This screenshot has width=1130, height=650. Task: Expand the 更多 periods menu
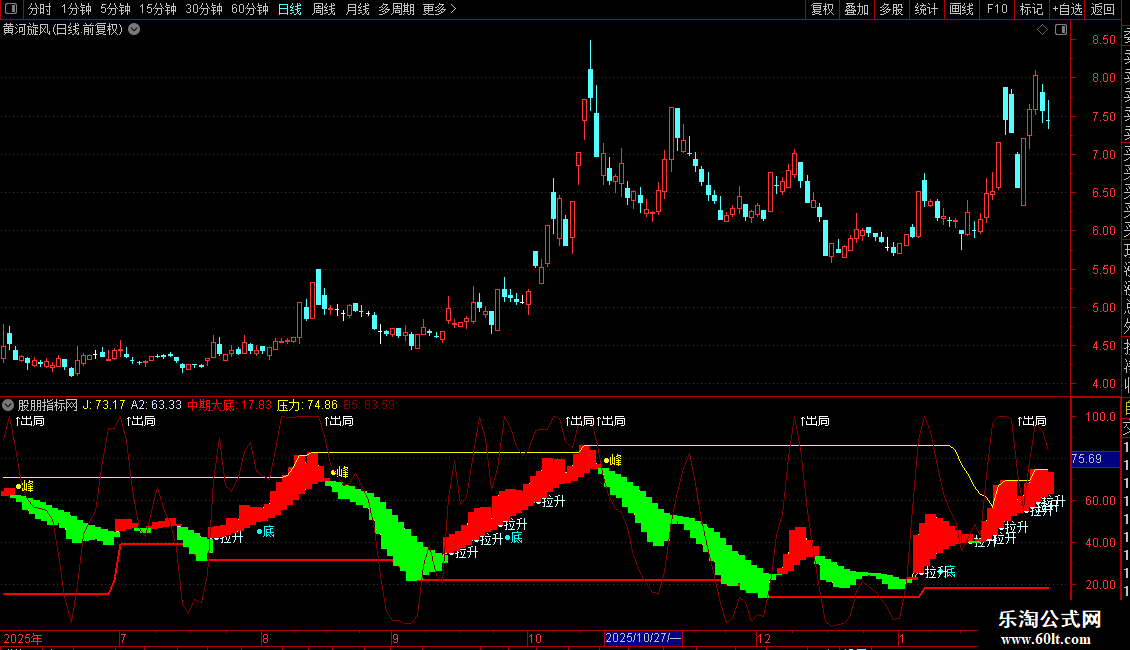(439, 9)
